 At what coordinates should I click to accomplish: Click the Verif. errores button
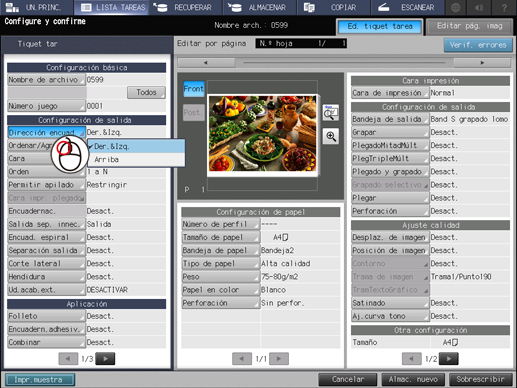pos(478,45)
